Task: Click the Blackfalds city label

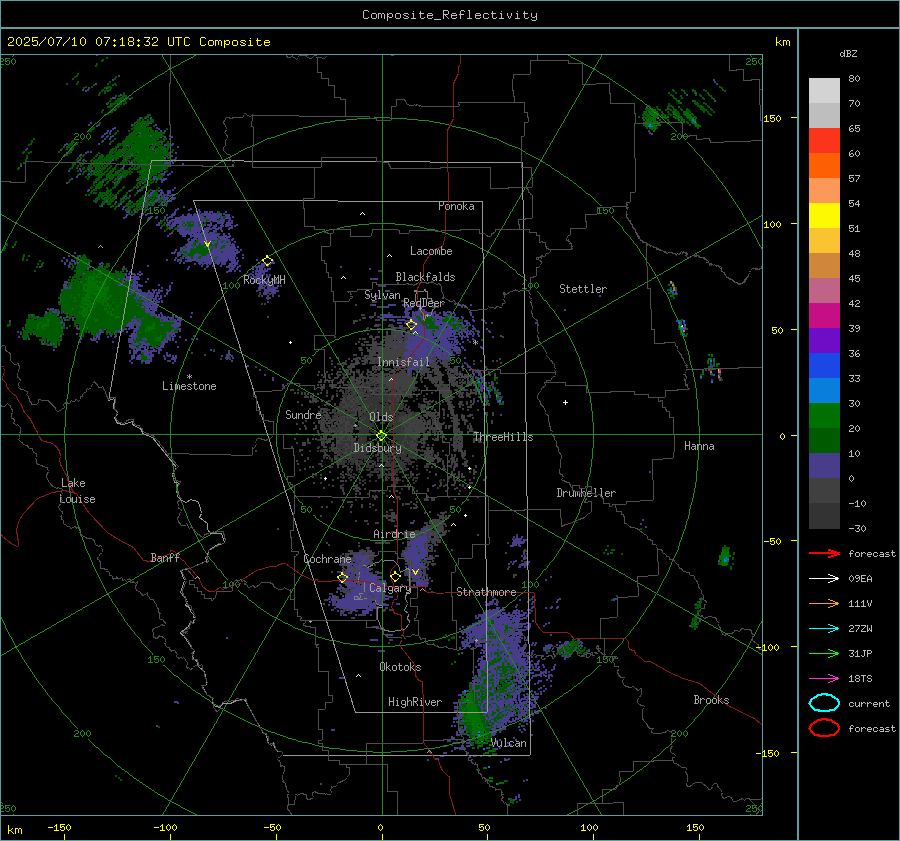Action: click(x=425, y=277)
